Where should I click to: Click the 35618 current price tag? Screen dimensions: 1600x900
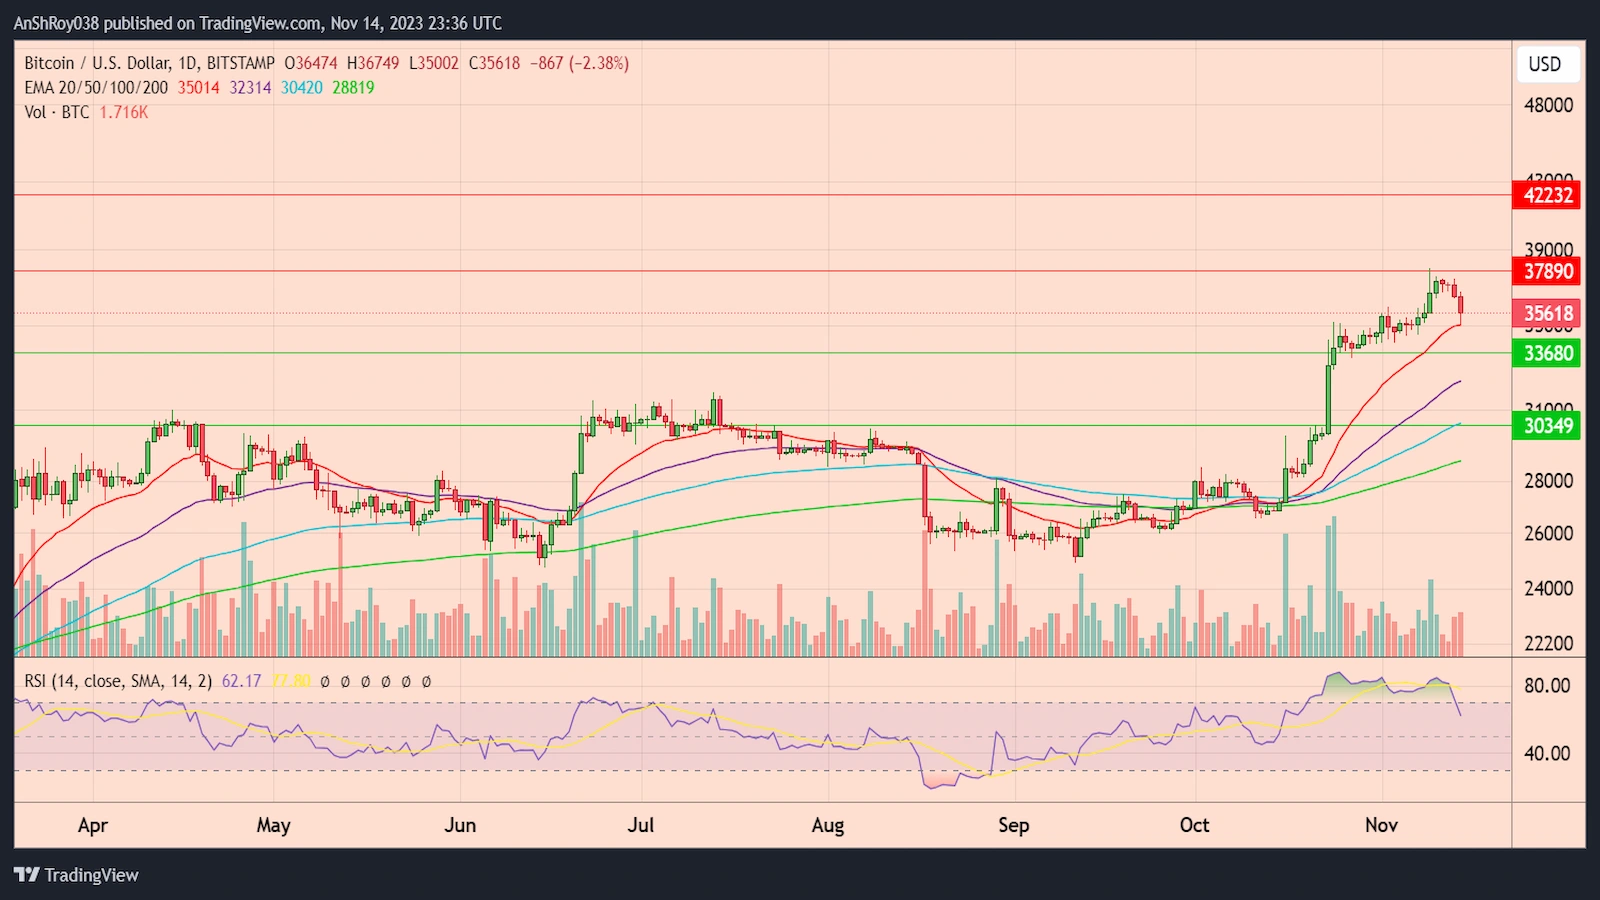1545,313
